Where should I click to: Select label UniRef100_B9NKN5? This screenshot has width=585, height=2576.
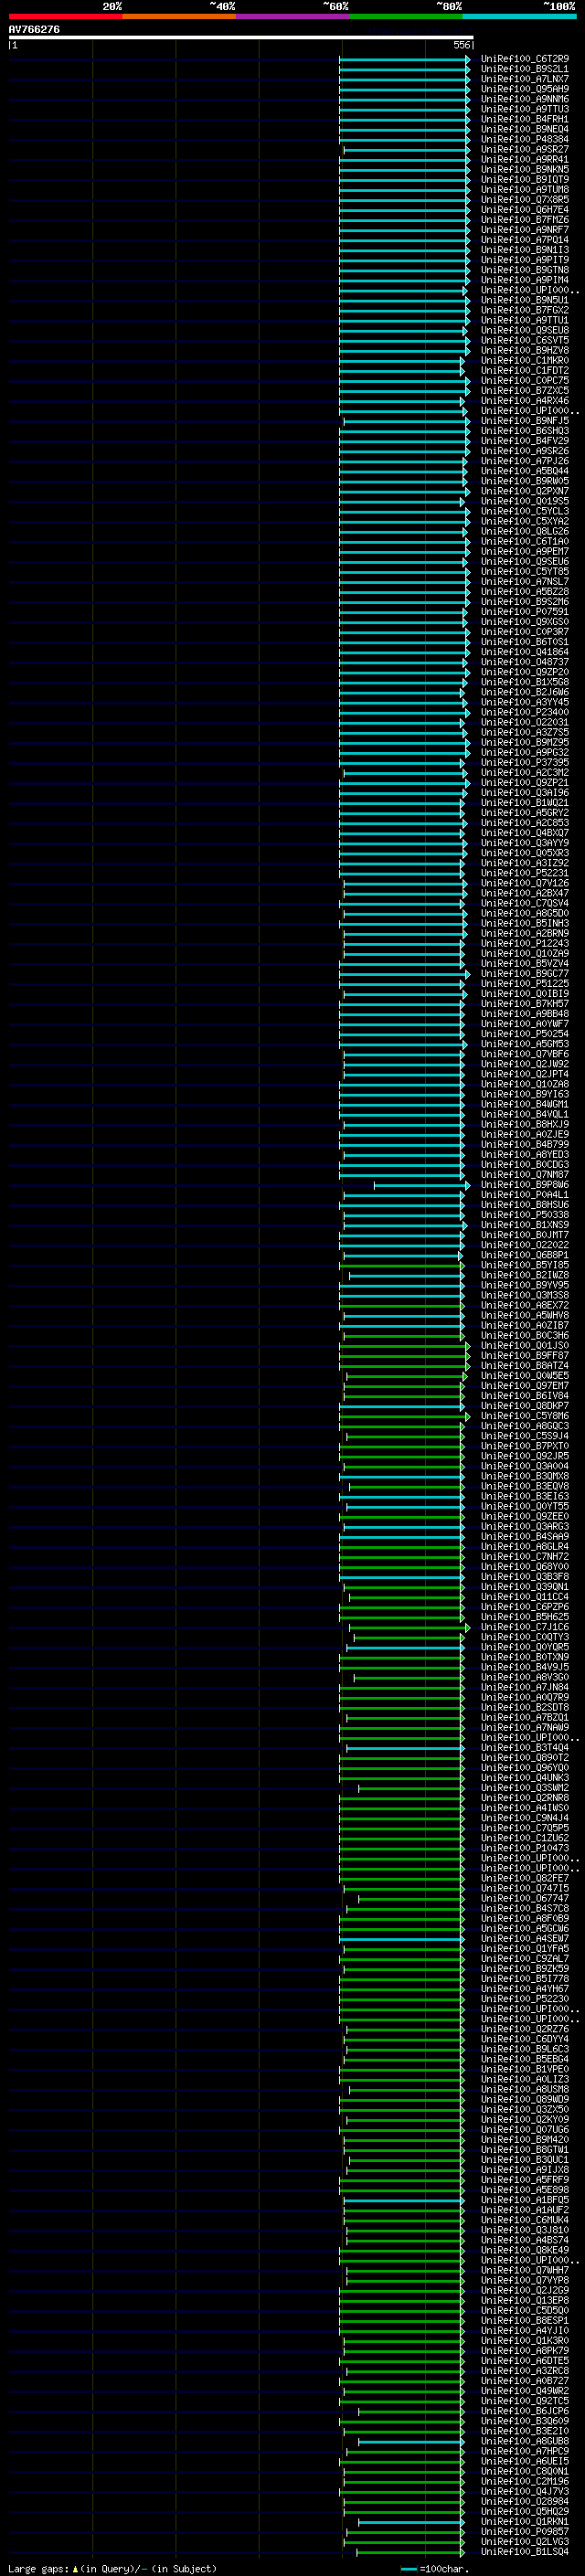524,169
